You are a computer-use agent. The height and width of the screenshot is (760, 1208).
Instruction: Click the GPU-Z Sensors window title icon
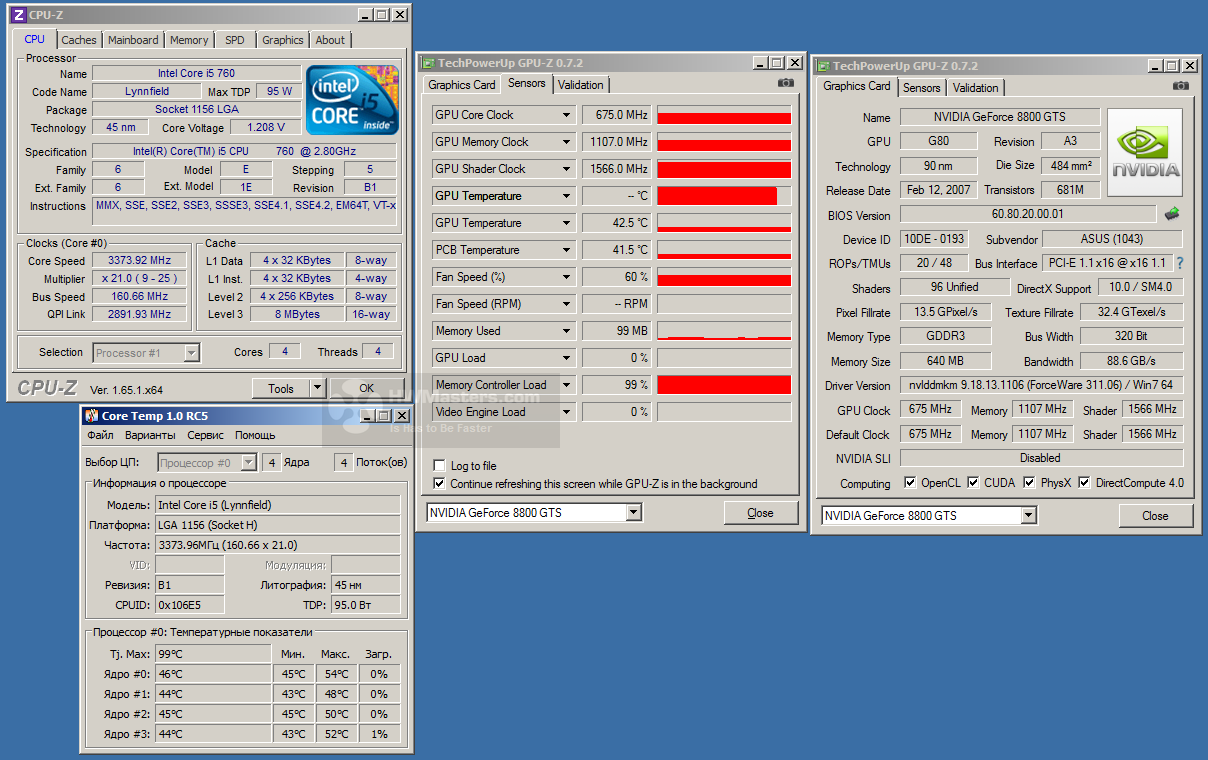pos(428,63)
